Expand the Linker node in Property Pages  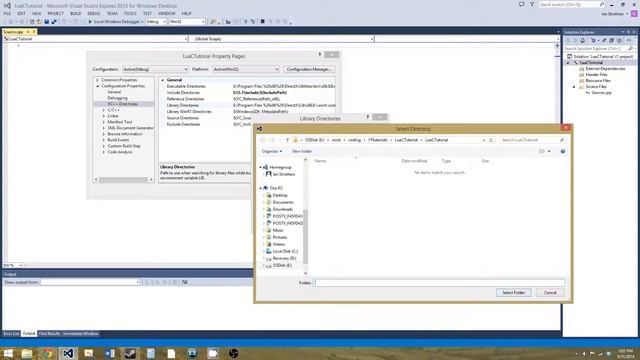(104, 116)
